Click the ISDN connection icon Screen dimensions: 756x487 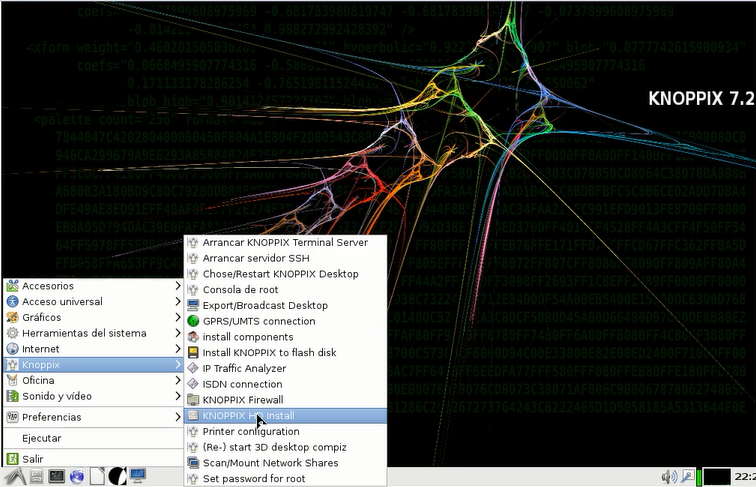click(x=193, y=384)
